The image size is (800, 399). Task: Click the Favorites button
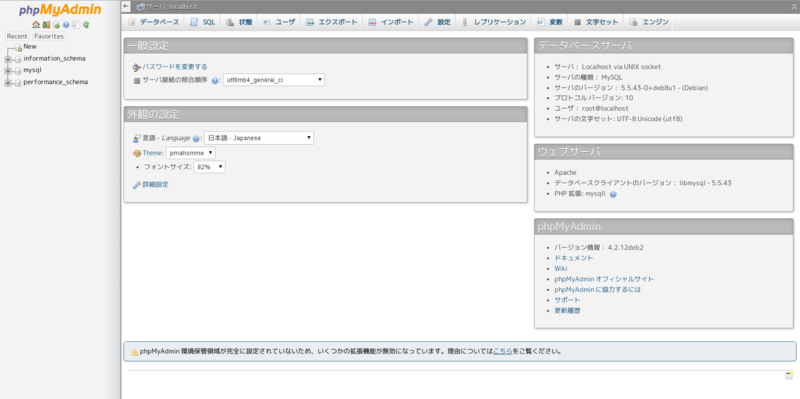[49, 36]
